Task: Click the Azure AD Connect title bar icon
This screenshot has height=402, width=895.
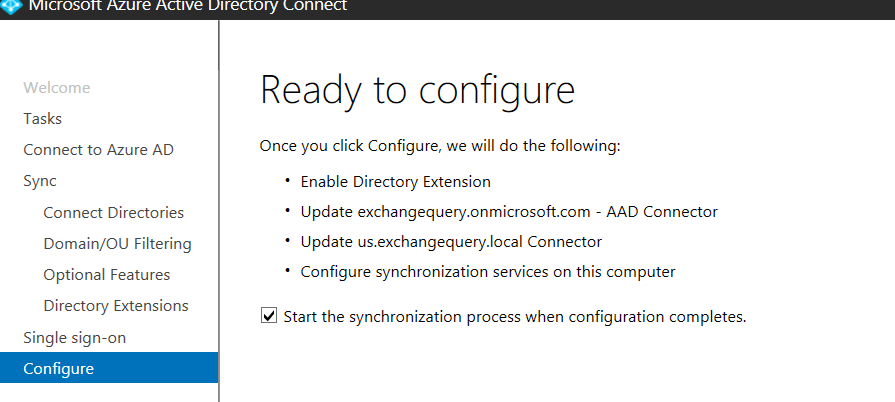Action: 11,6
